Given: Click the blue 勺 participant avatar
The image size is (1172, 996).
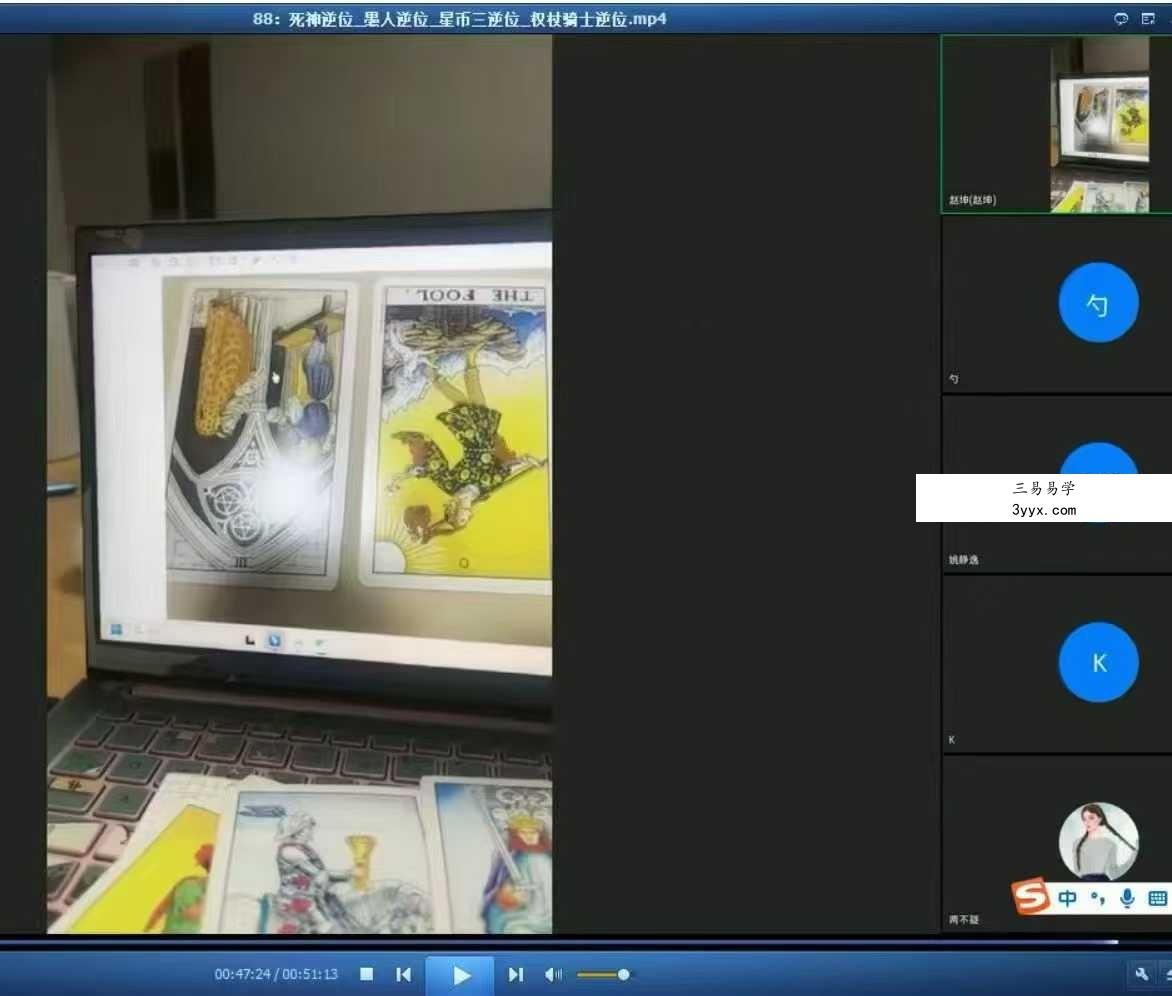Looking at the screenshot, I should coord(1098,303).
